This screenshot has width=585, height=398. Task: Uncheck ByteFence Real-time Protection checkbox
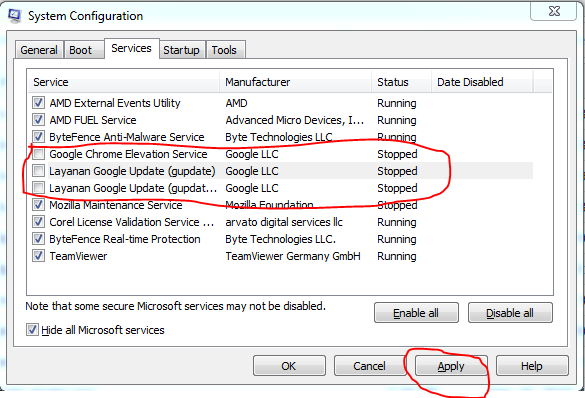tap(38, 239)
